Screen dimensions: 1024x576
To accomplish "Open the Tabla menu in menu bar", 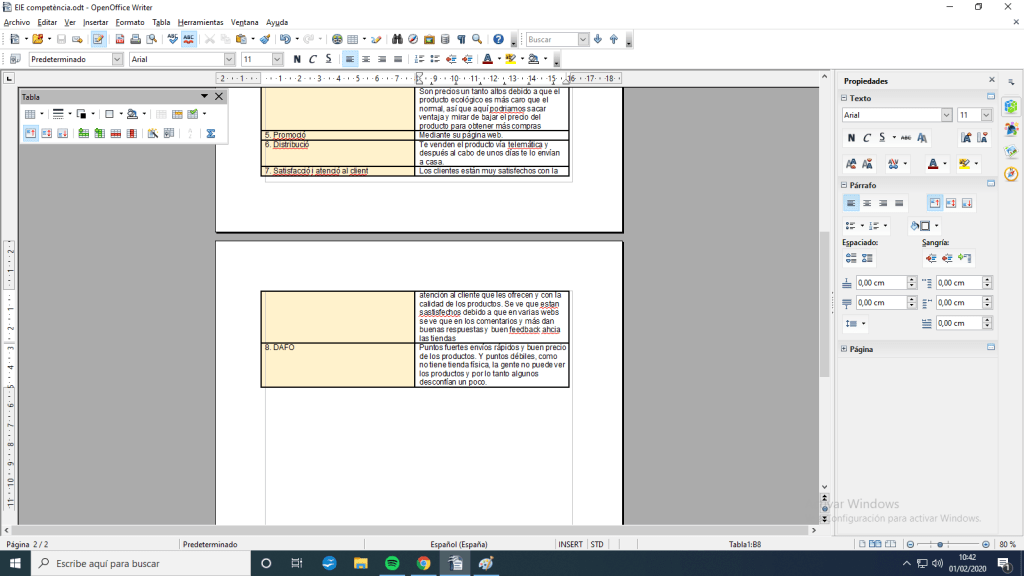I will pos(161,22).
